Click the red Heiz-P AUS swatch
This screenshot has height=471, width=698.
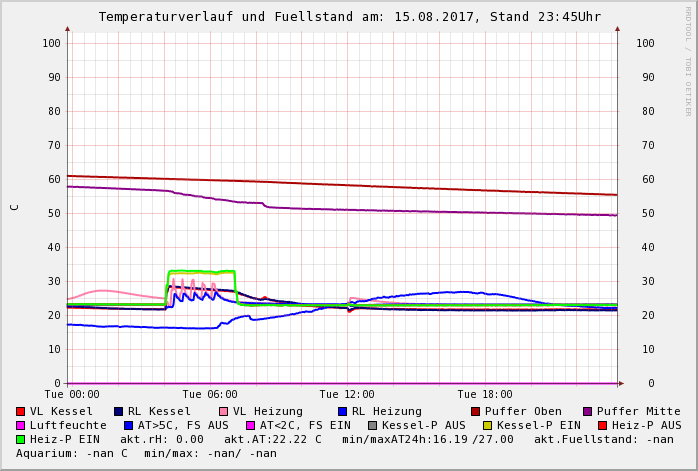(x=601, y=425)
